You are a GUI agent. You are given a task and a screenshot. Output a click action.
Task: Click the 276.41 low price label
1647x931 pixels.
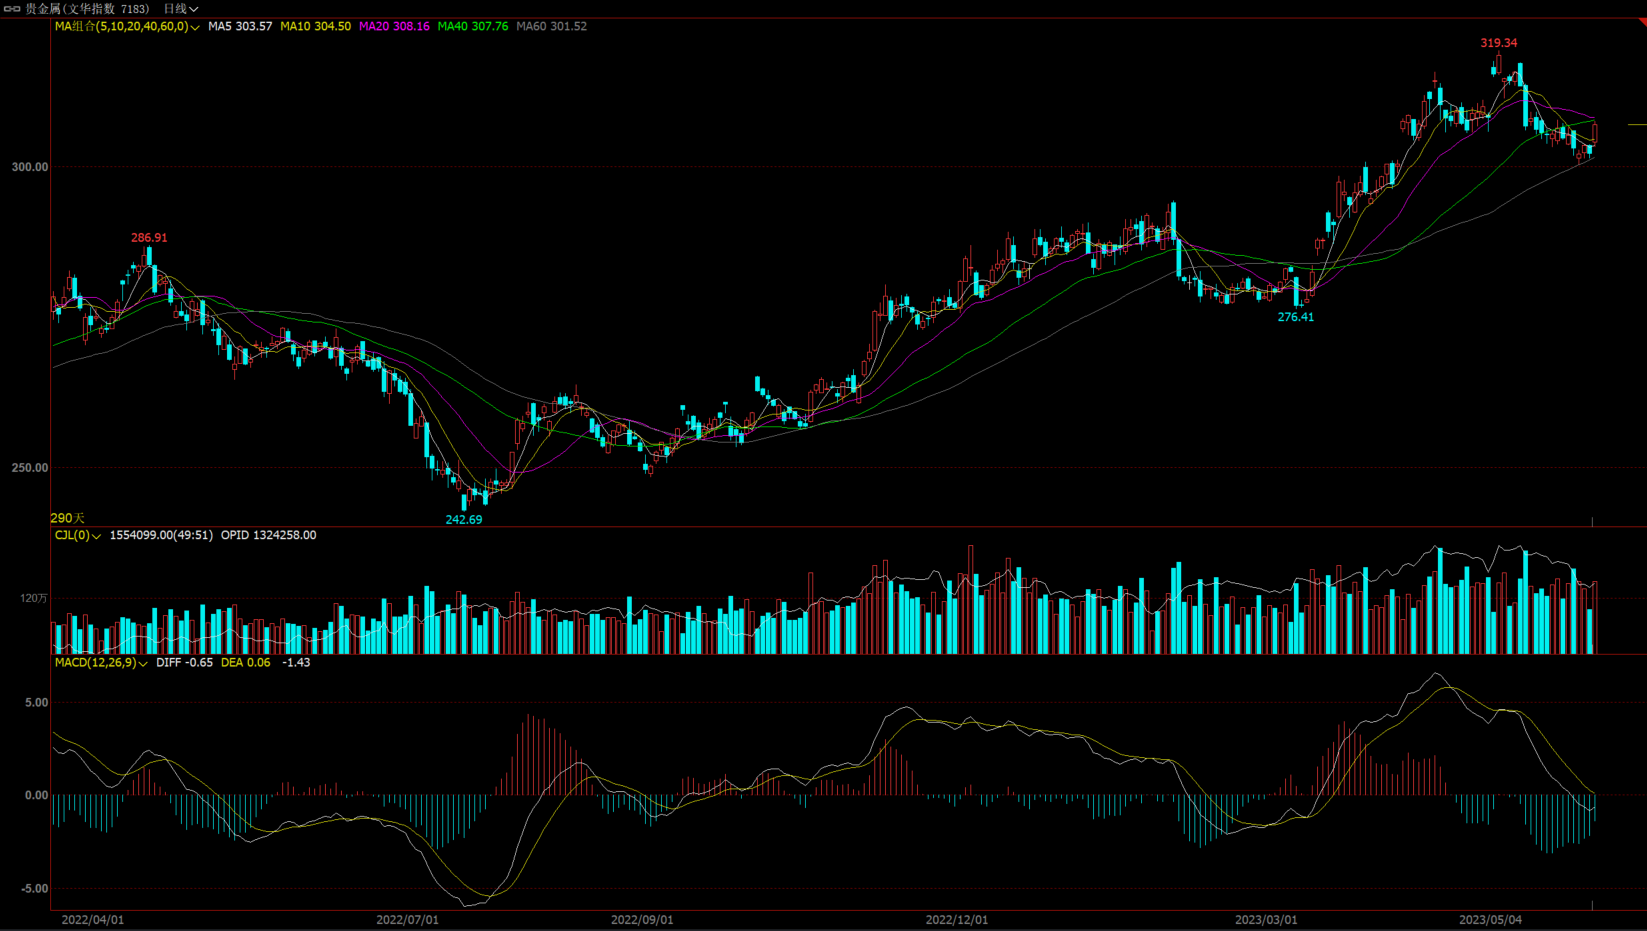pyautogui.click(x=1296, y=317)
